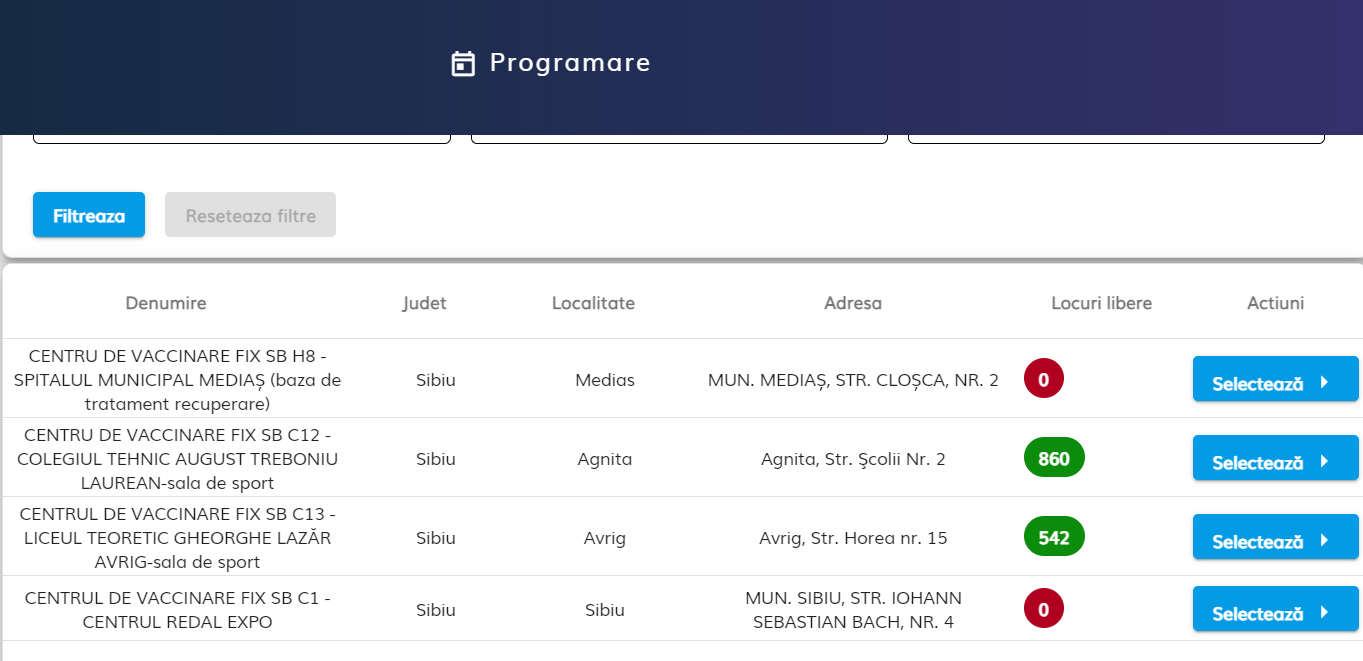
Task: Click the address Avrig, Str. Horea nr. 15
Action: click(853, 538)
